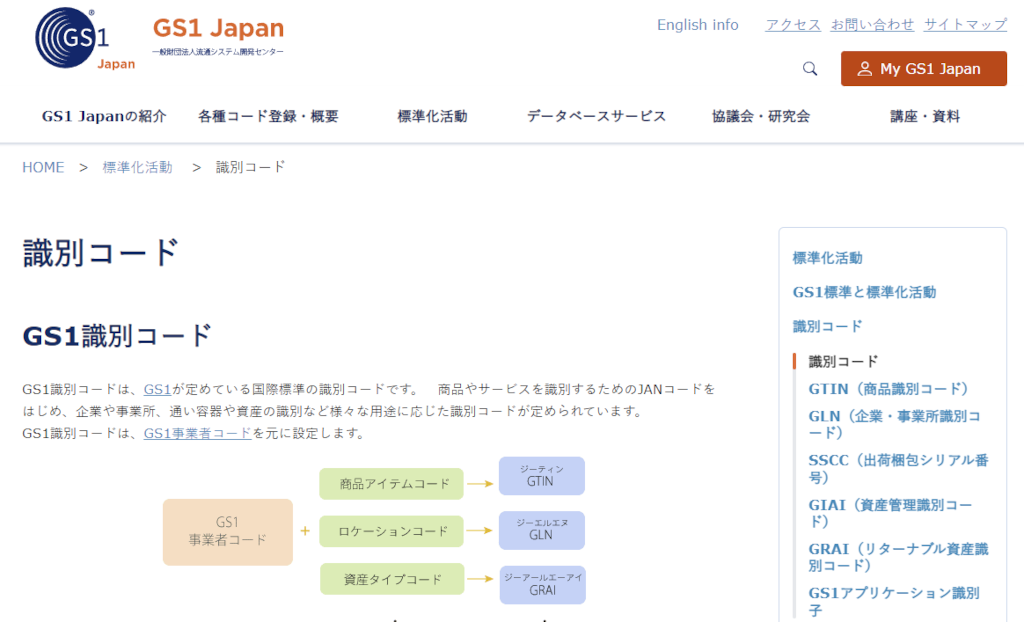Open the GS1 Japanの紹介 menu
Screen dimensions: 1024x622
[104, 116]
